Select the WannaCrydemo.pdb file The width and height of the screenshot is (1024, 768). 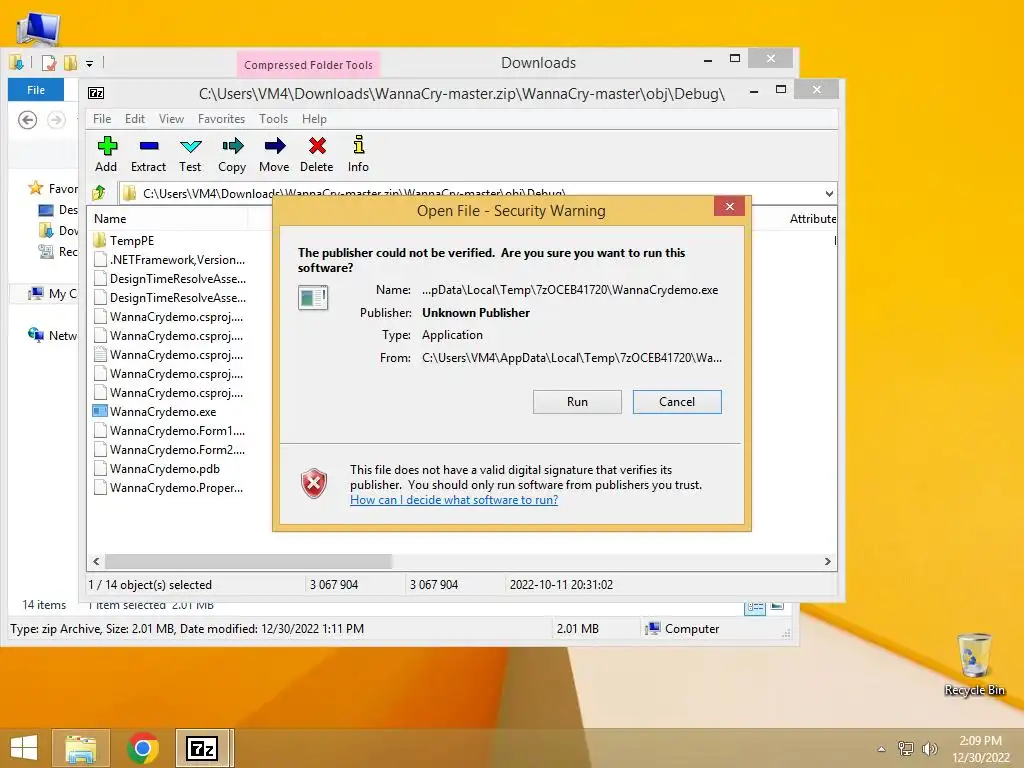(157, 469)
